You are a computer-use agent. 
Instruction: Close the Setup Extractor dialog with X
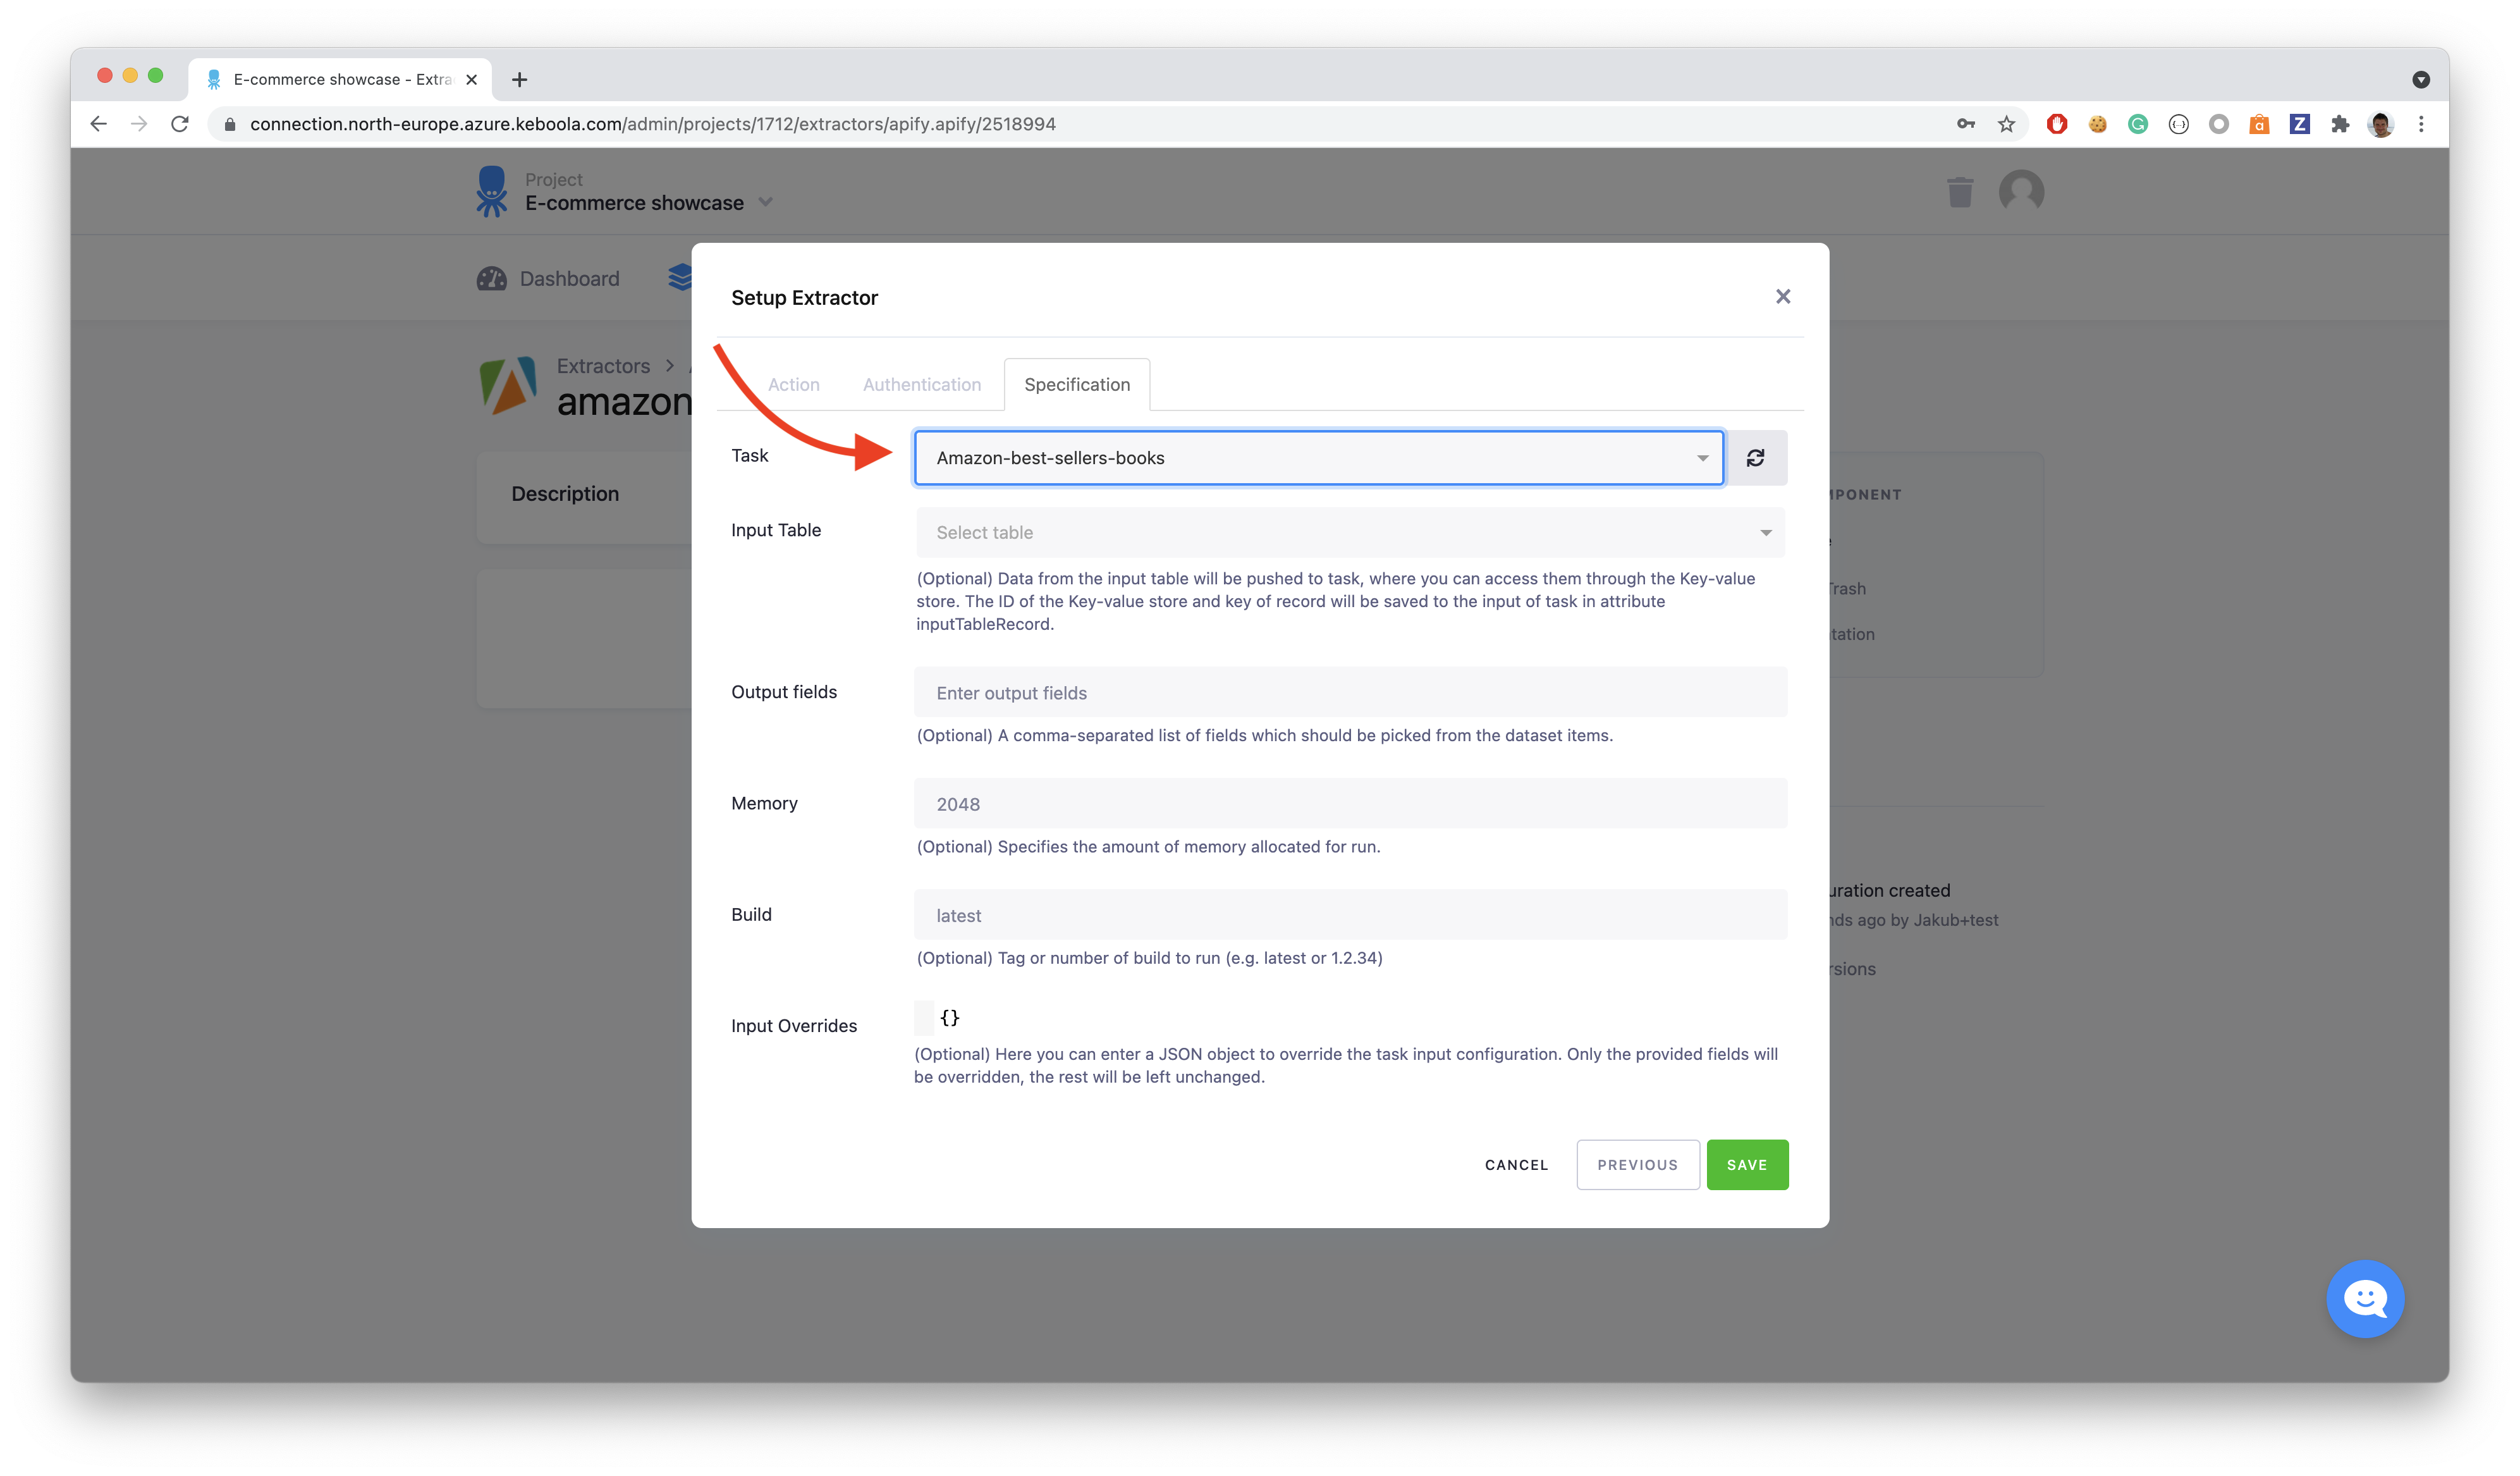click(x=1782, y=296)
